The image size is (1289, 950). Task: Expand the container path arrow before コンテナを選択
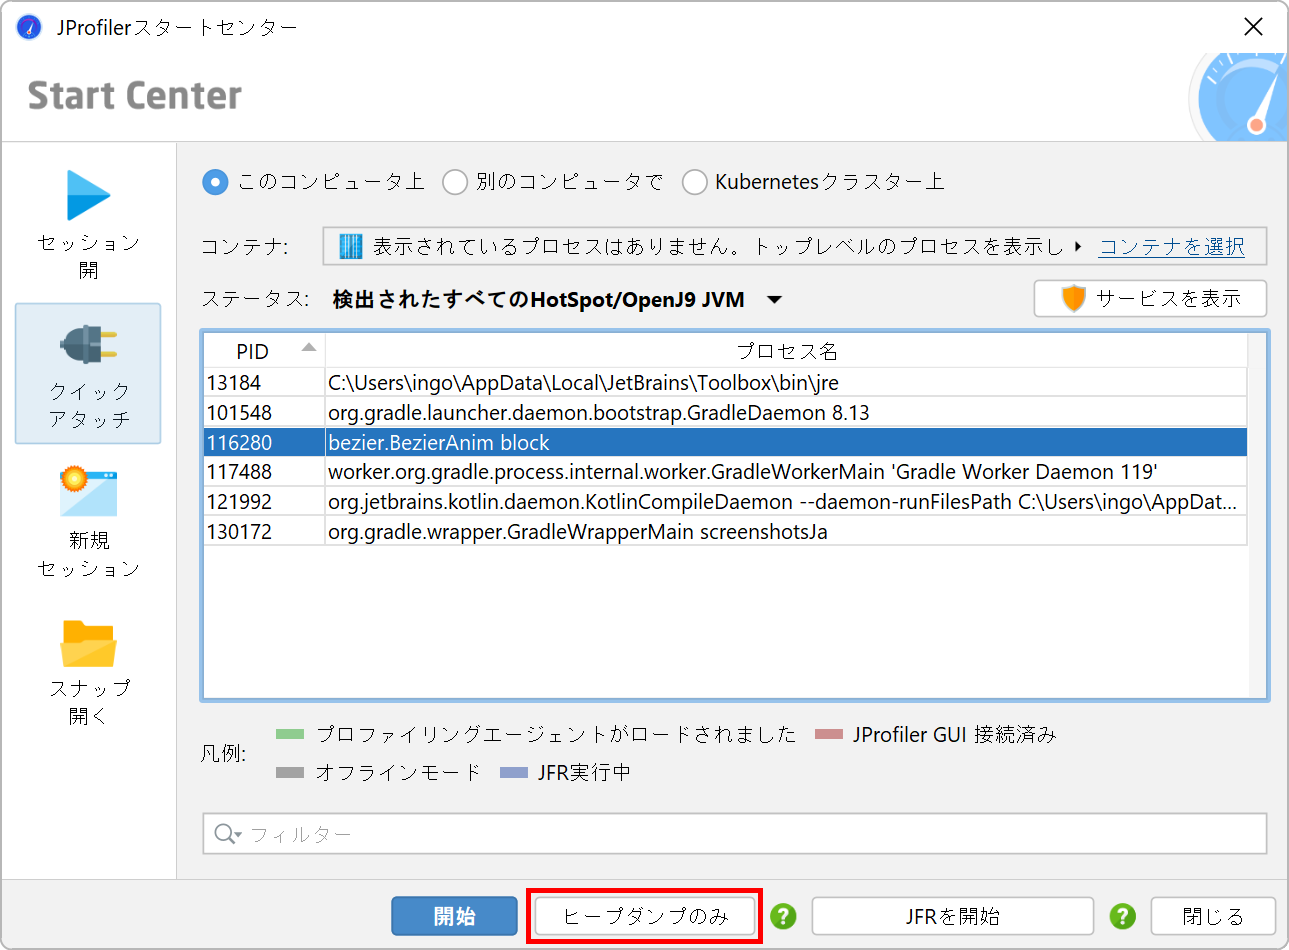(1078, 246)
